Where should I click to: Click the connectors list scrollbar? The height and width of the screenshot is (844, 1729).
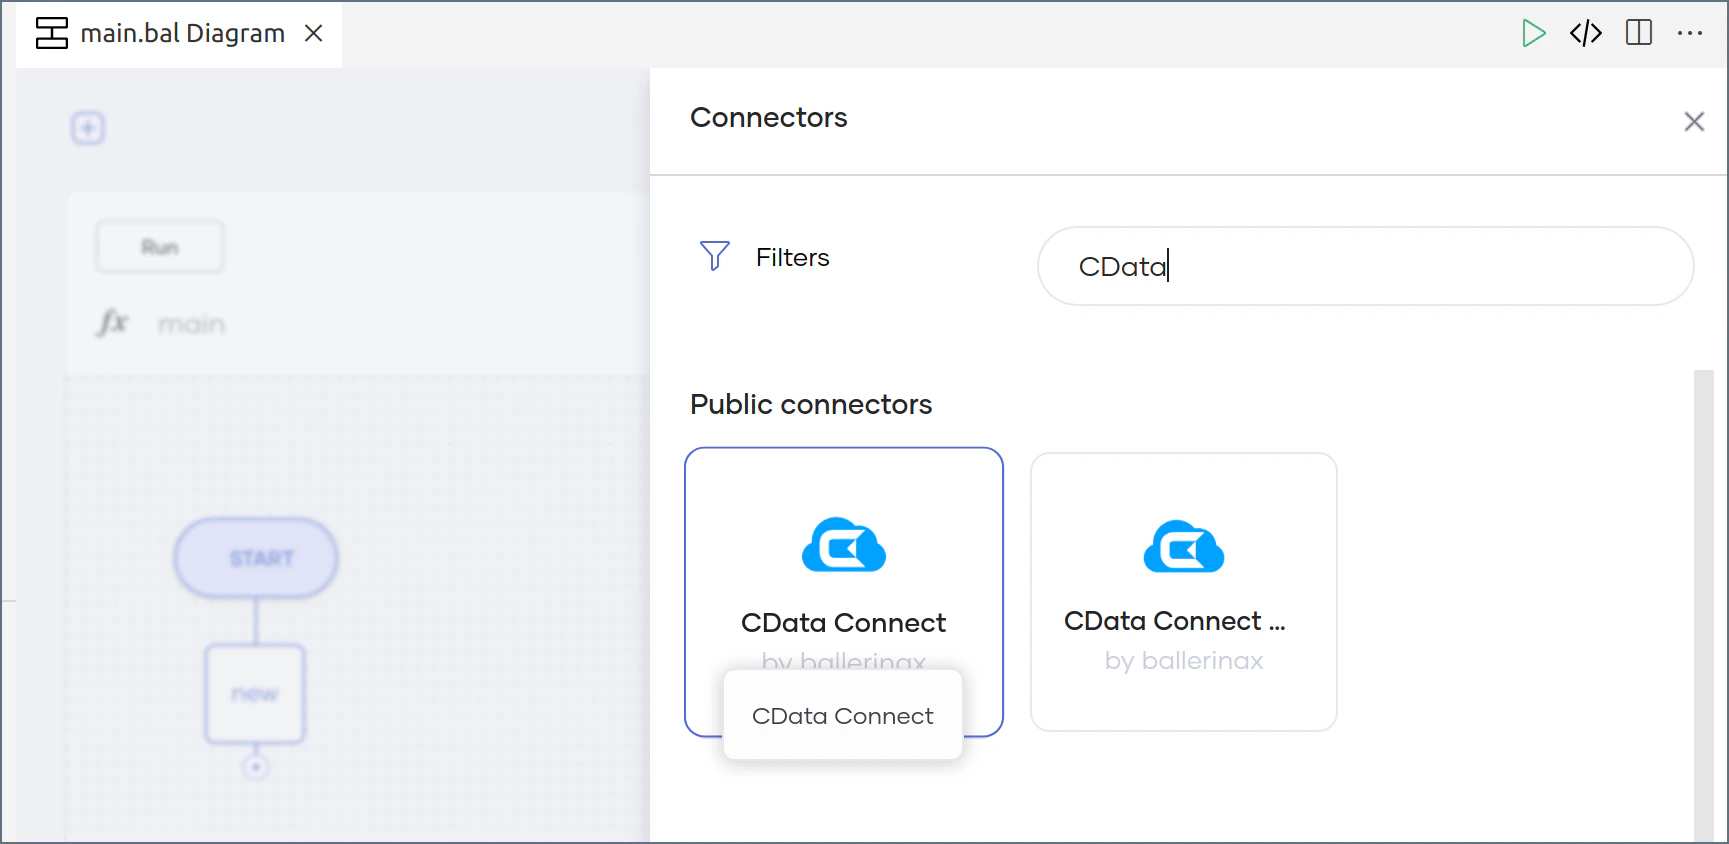[1704, 605]
